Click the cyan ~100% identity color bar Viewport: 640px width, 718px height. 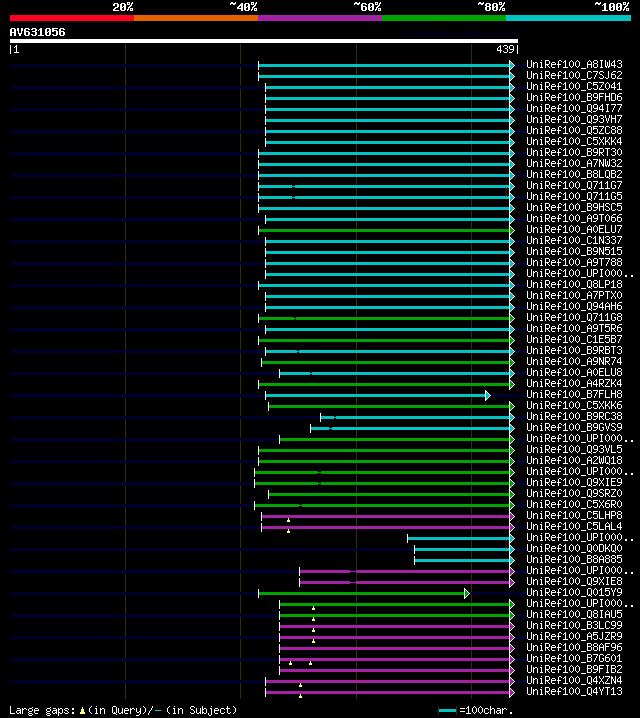point(568,18)
